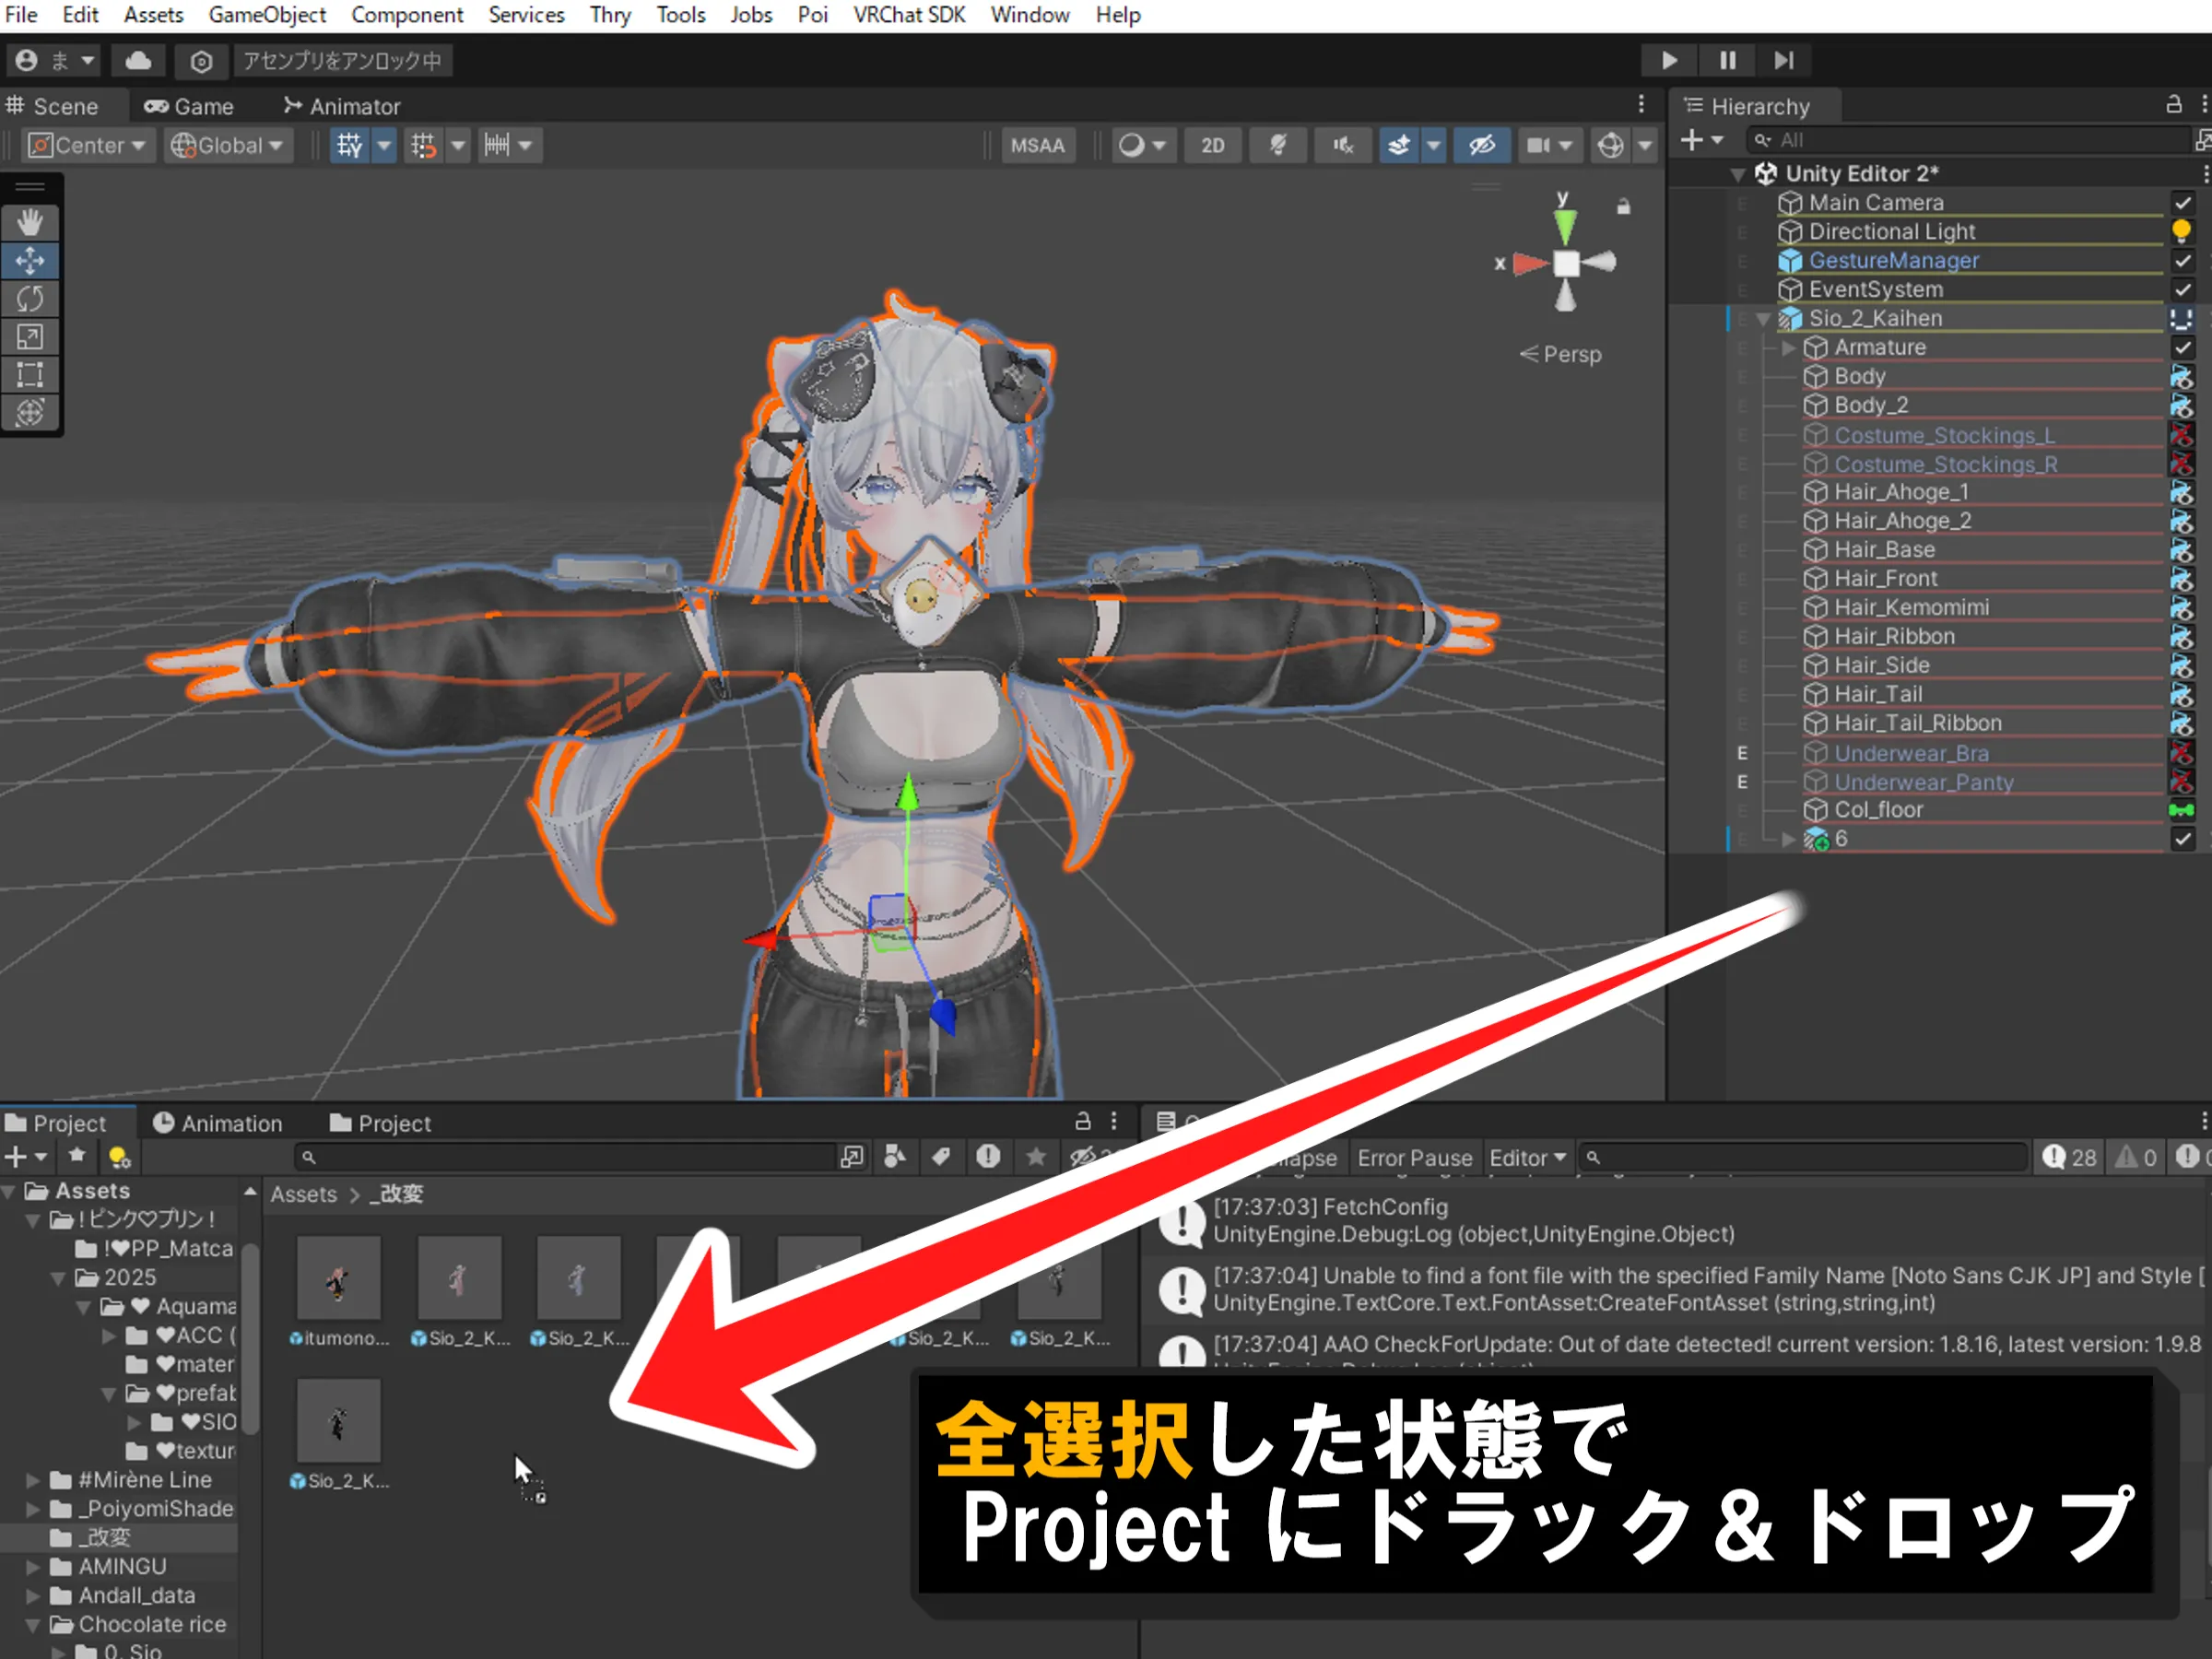
Task: Open the Poi menu
Action: point(812,15)
